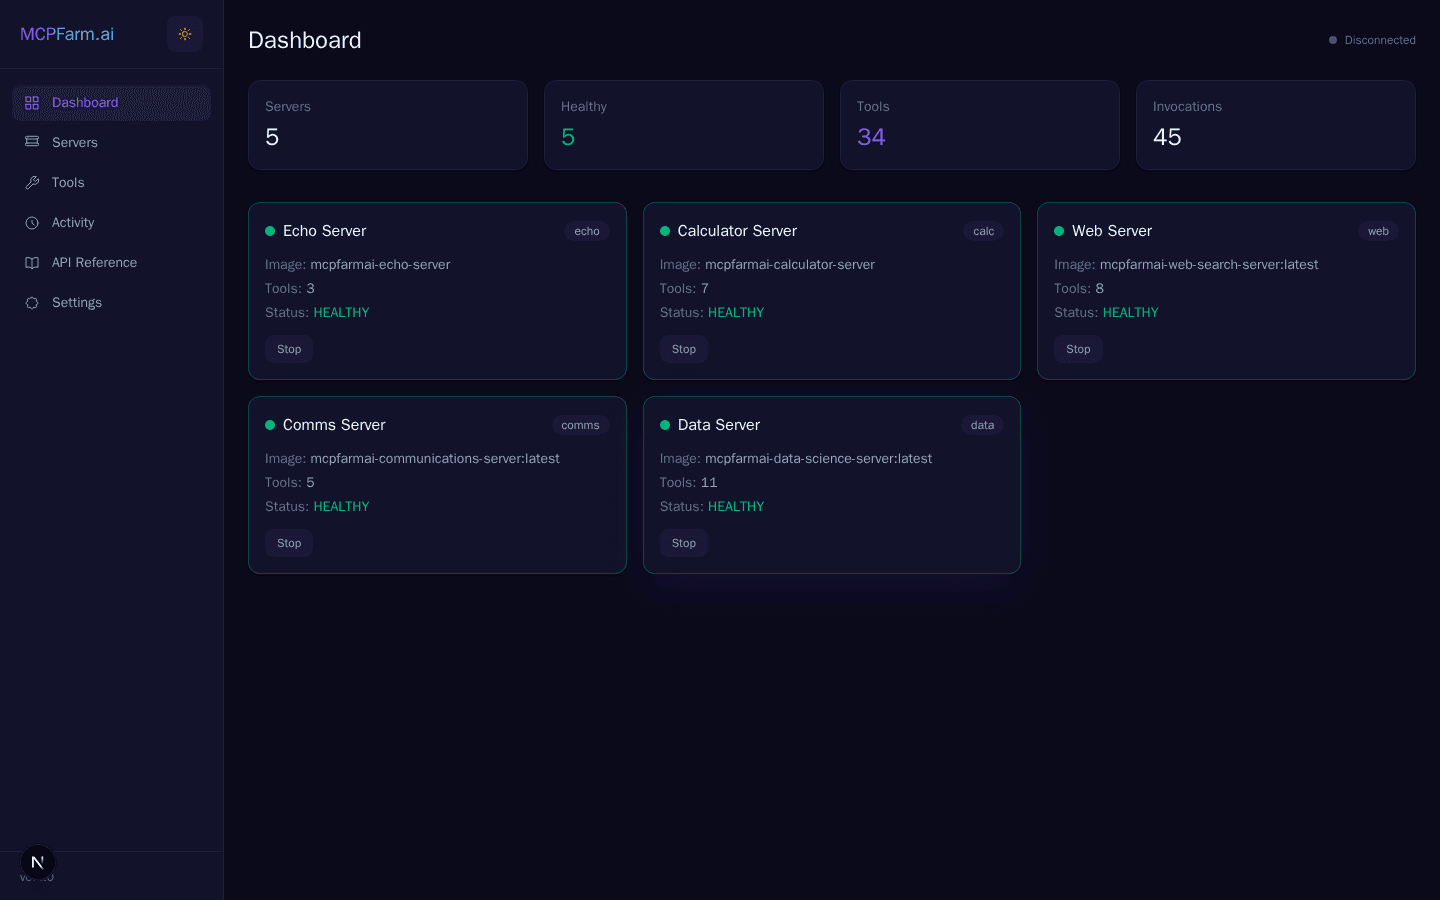Click the N avatar at bottom left
This screenshot has height=900, width=1440.
[x=37, y=861]
